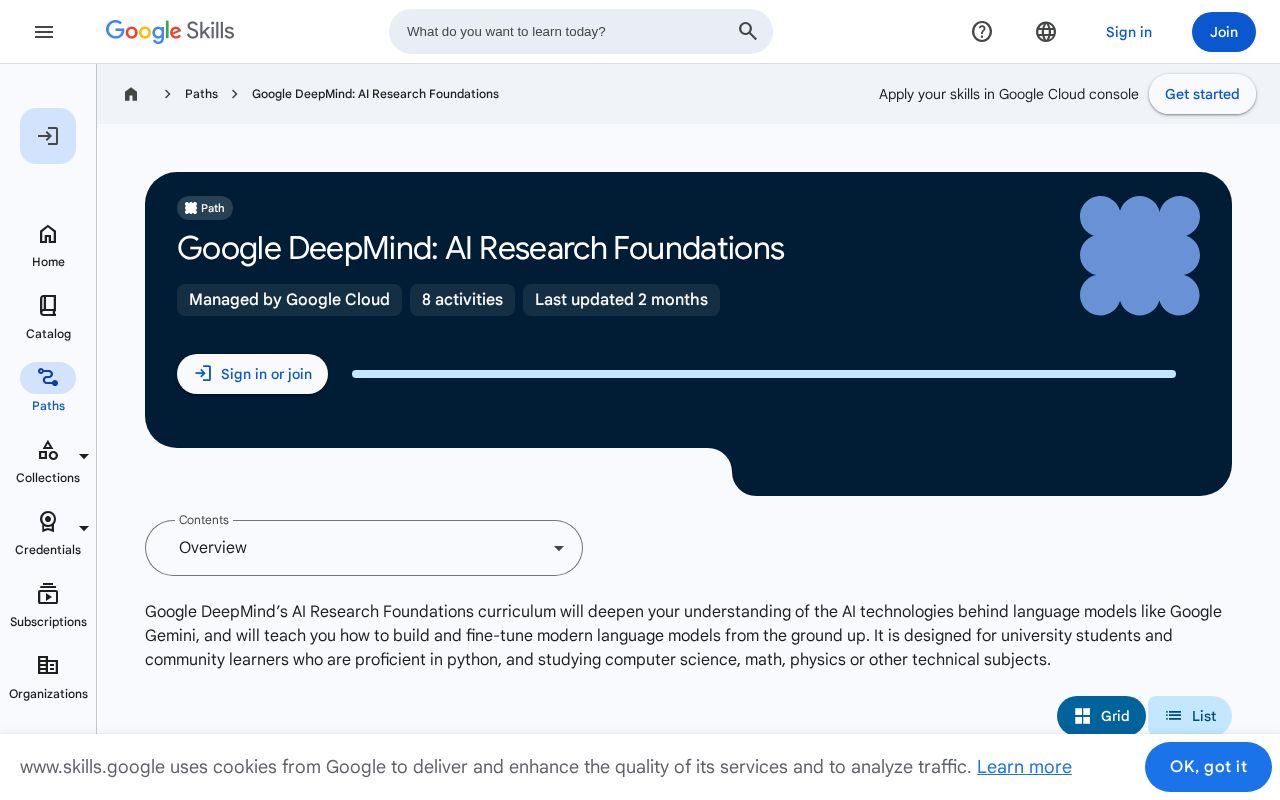
Task: Click the Sign in link in header
Action: tap(1129, 32)
